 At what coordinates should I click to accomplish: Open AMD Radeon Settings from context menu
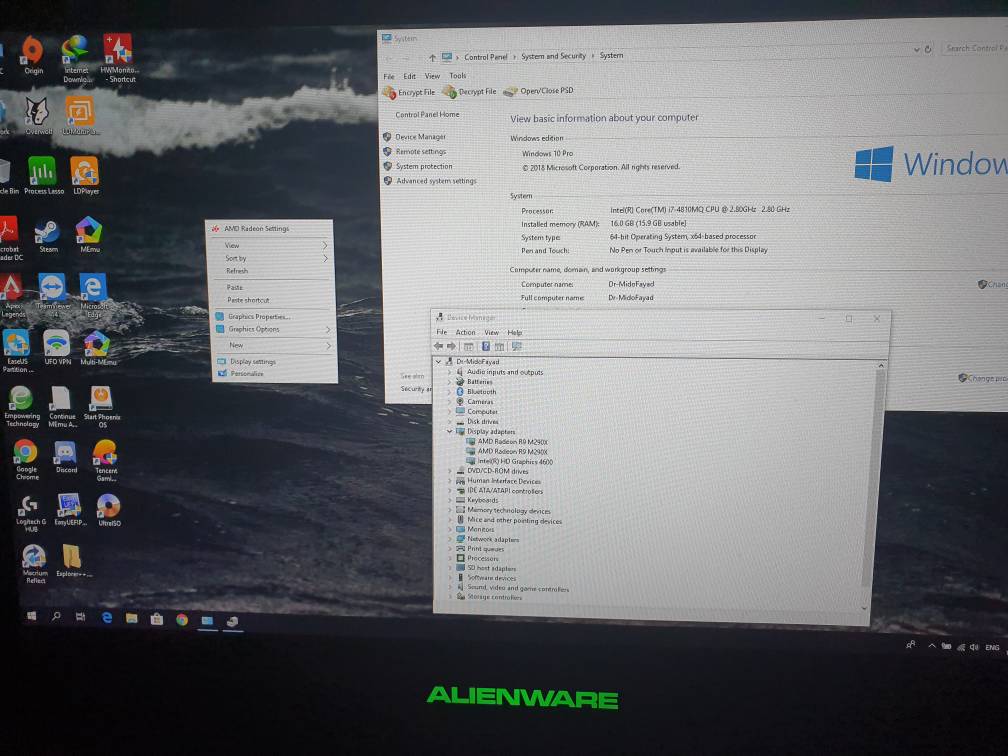271,228
